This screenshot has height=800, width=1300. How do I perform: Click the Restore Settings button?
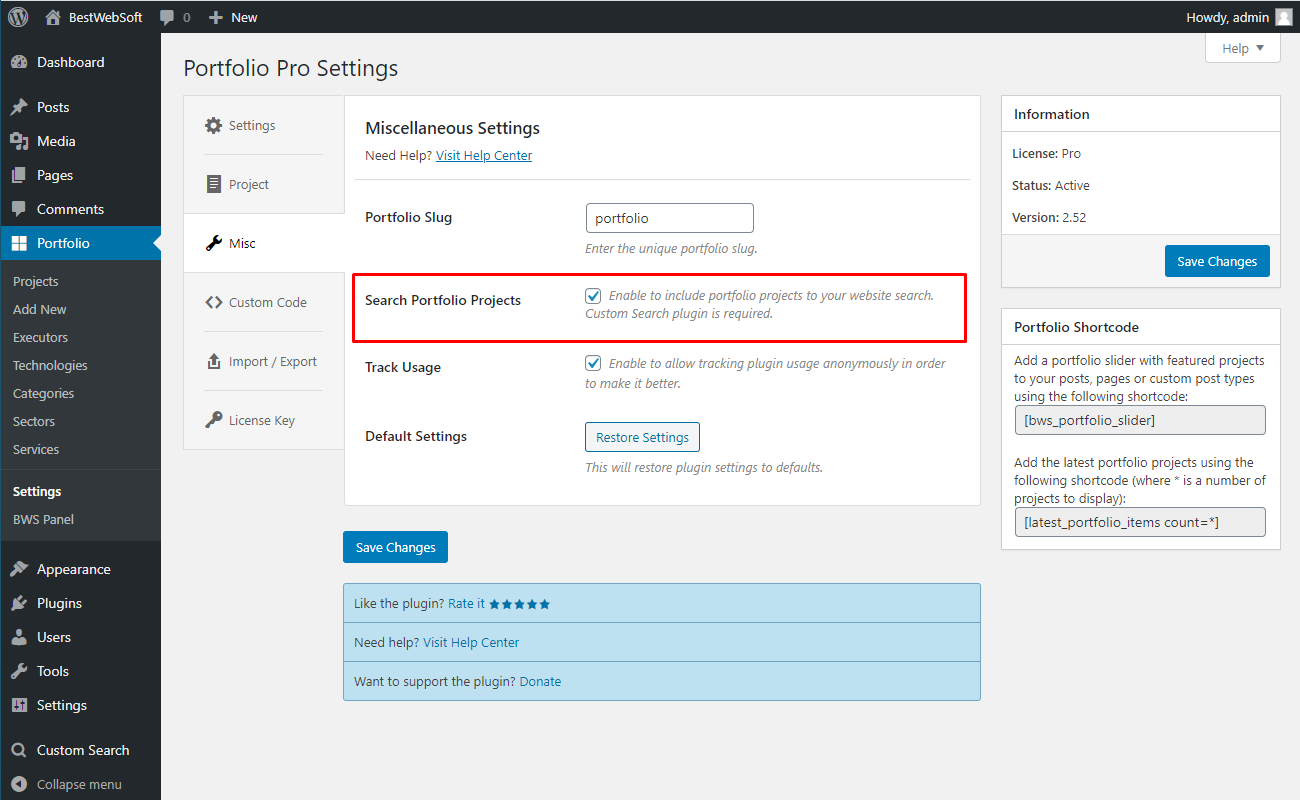(x=642, y=437)
